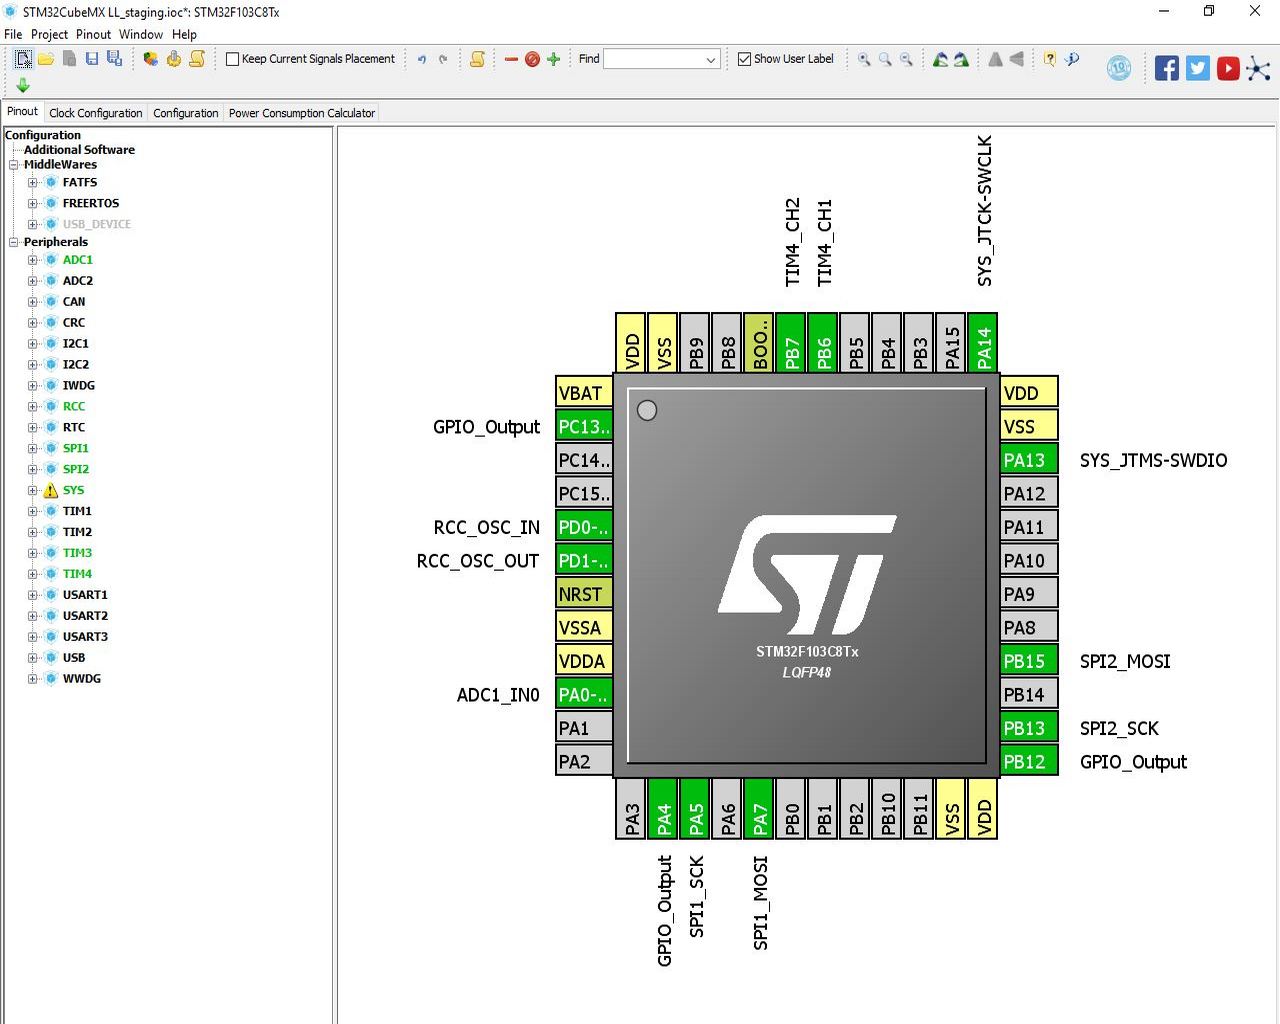Click the About info icon
Image resolution: width=1280 pixels, height=1024 pixels.
[x=1072, y=59]
